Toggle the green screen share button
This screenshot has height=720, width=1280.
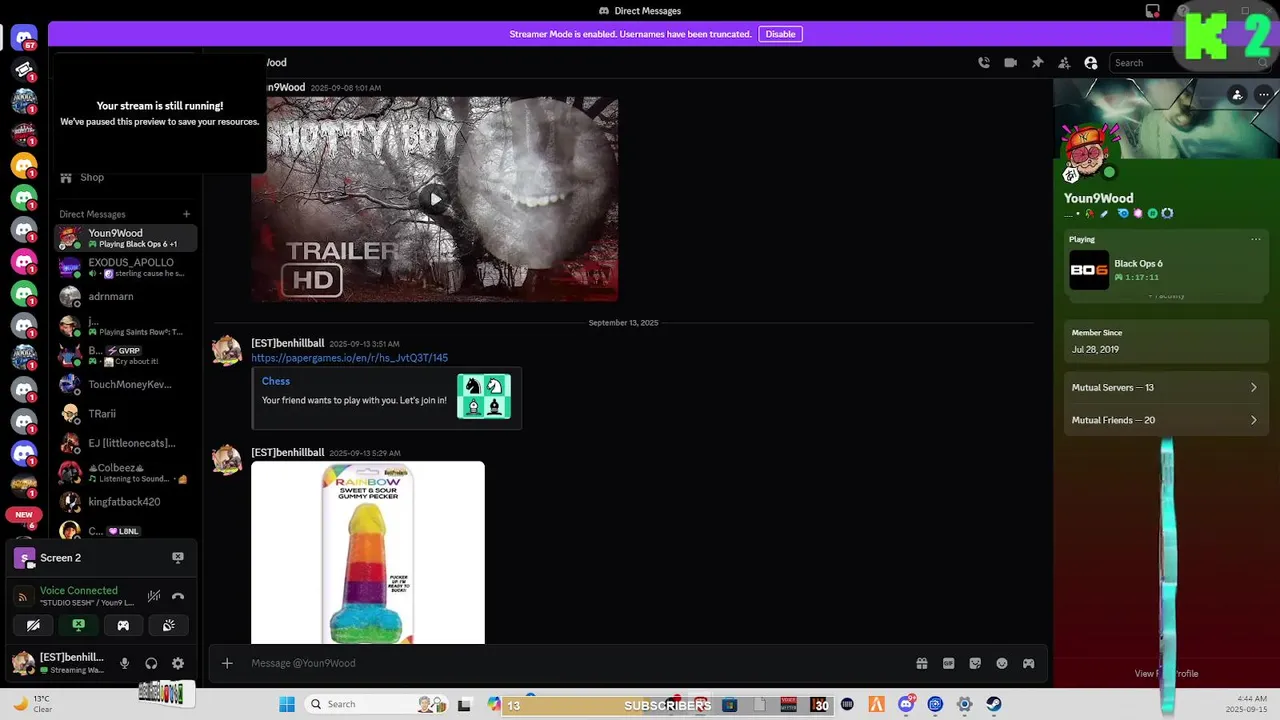tap(78, 625)
